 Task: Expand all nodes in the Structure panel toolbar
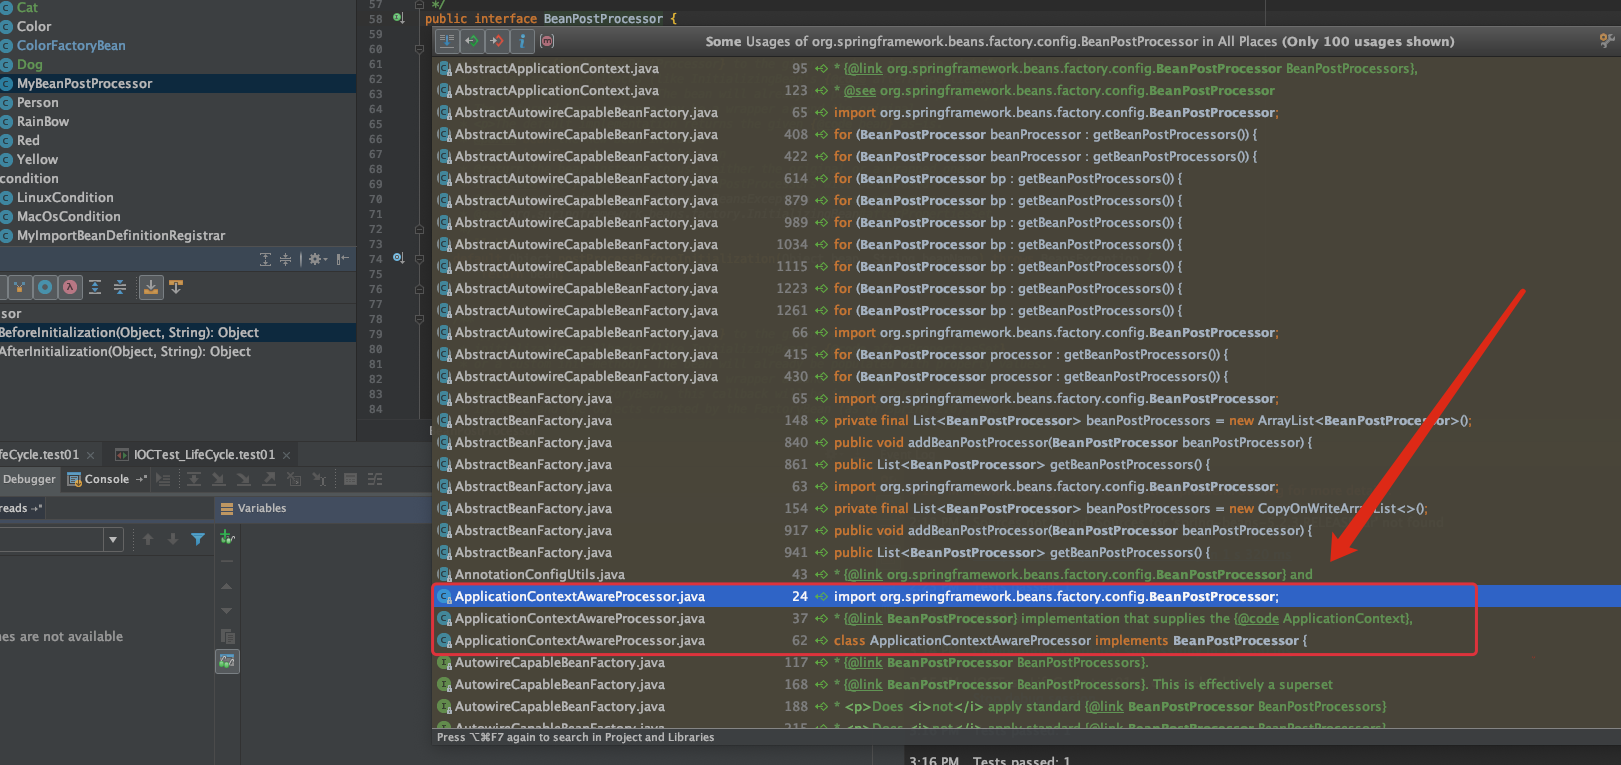click(95, 287)
